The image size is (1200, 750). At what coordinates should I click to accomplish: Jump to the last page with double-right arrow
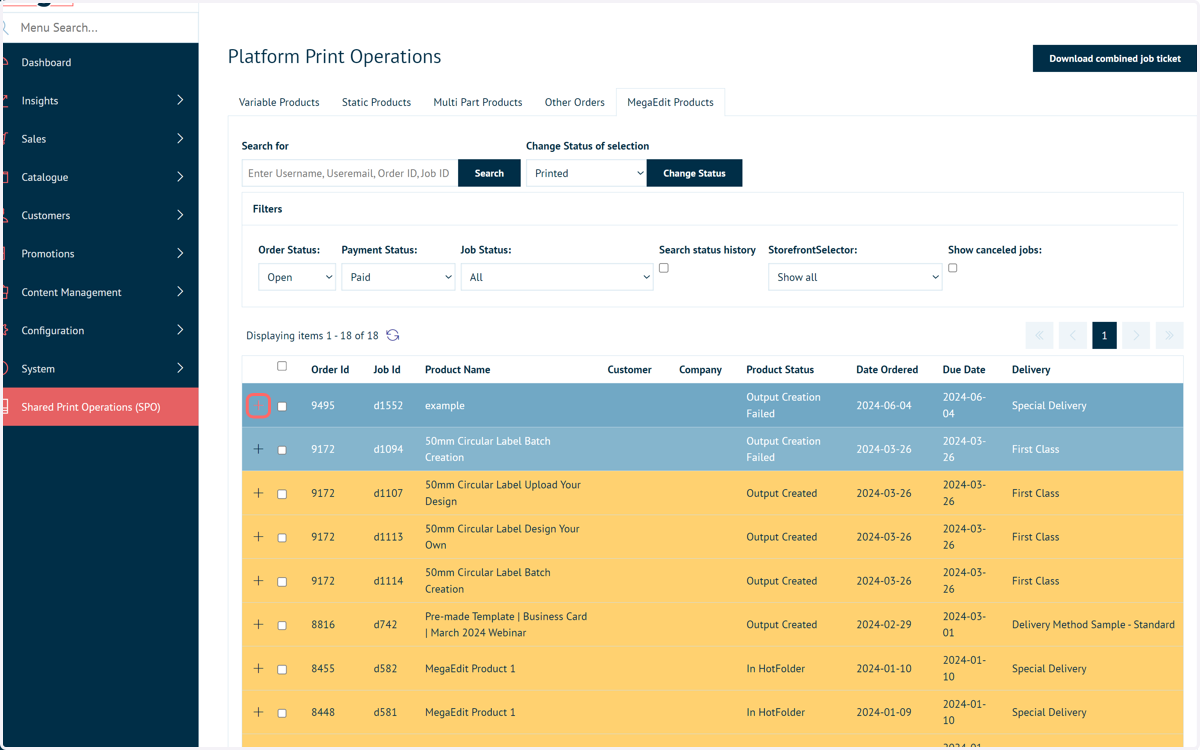[x=1169, y=335]
